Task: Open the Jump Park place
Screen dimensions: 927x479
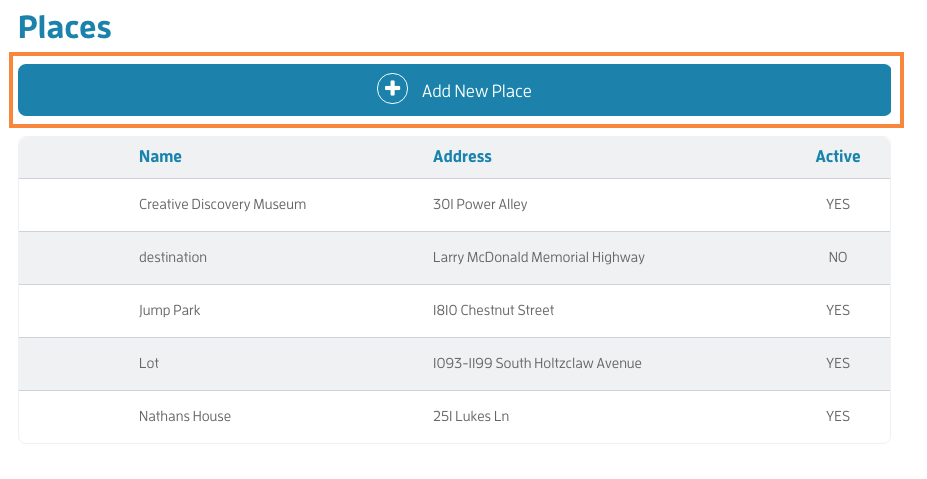Action: point(170,310)
